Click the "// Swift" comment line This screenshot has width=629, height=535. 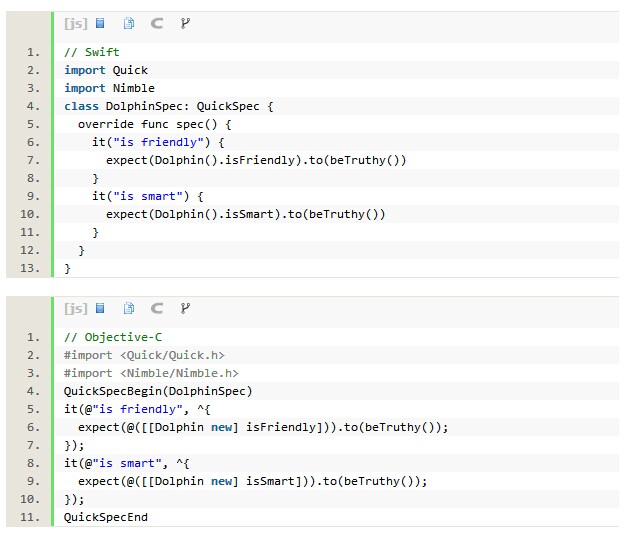click(x=92, y=52)
